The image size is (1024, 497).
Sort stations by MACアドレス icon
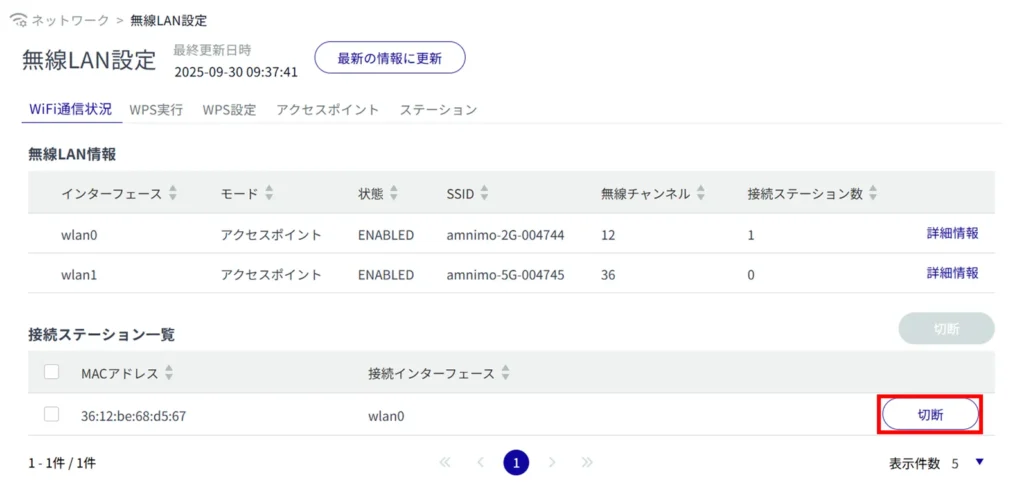point(169,373)
